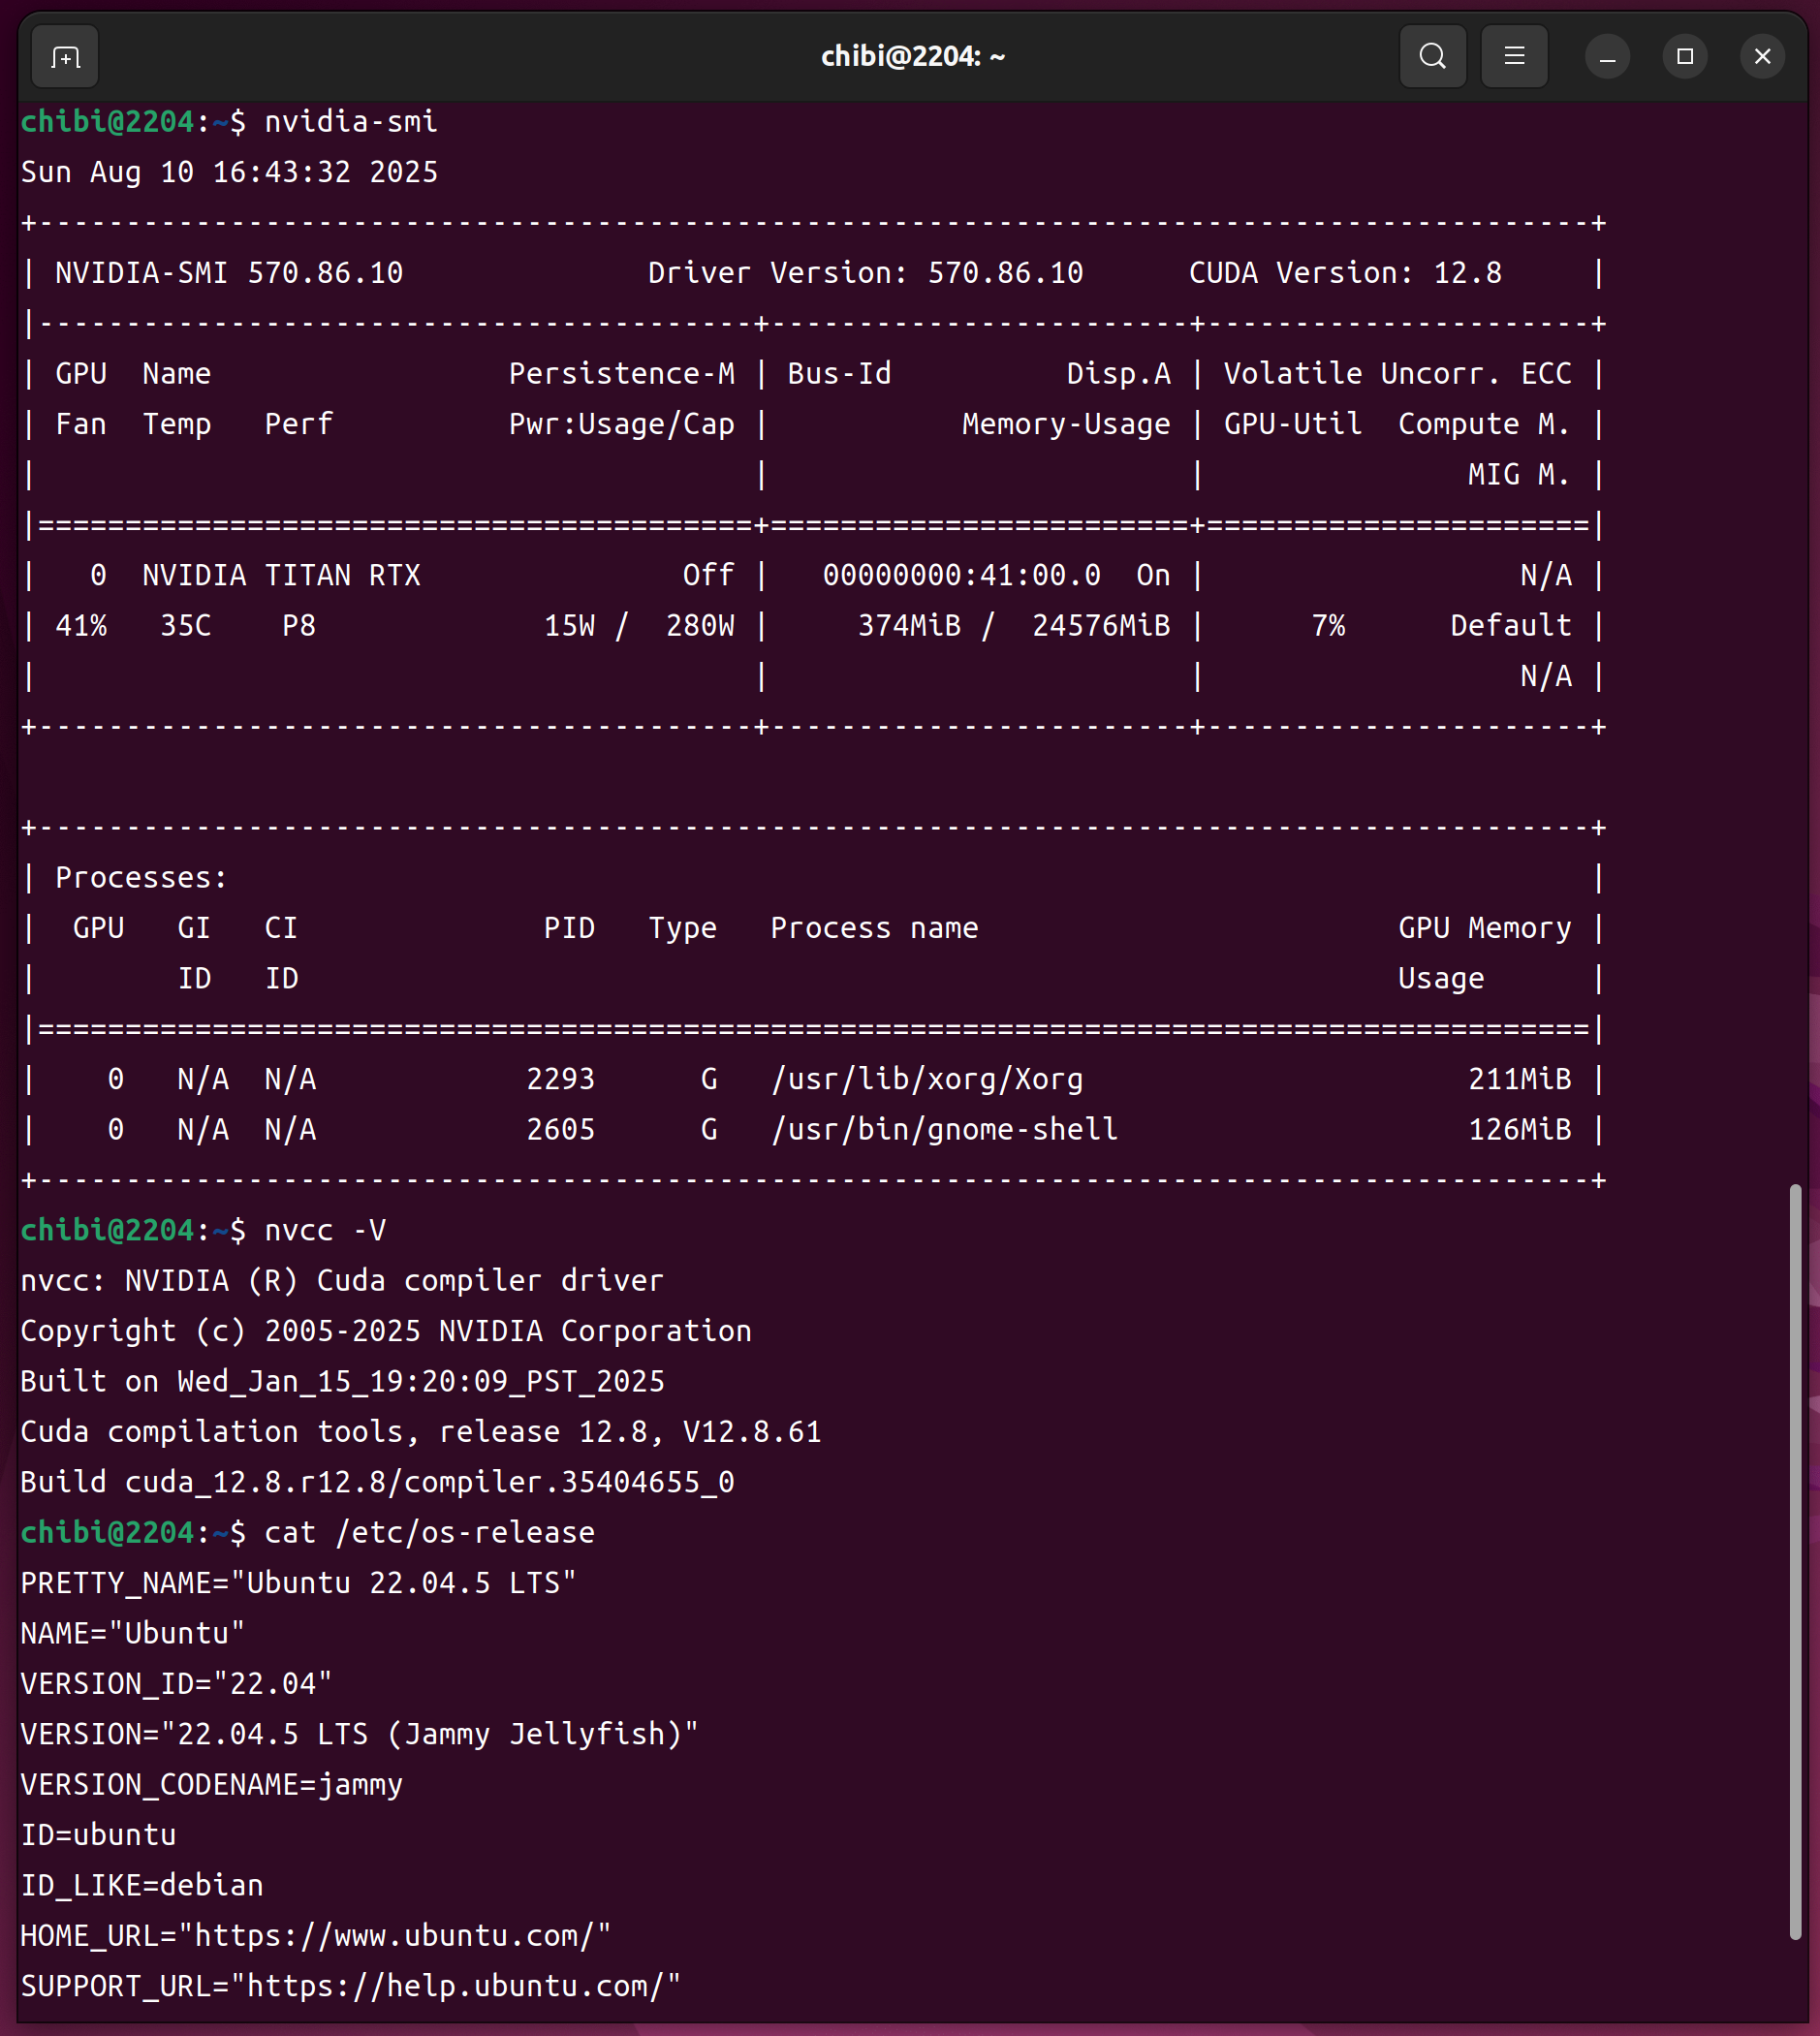1820x2036 pixels.
Task: Close the terminal window
Action: (x=1762, y=57)
